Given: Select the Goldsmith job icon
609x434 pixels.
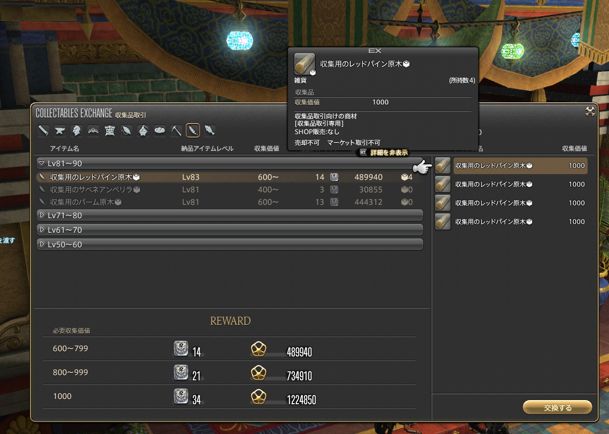Looking at the screenshot, I should tap(93, 131).
